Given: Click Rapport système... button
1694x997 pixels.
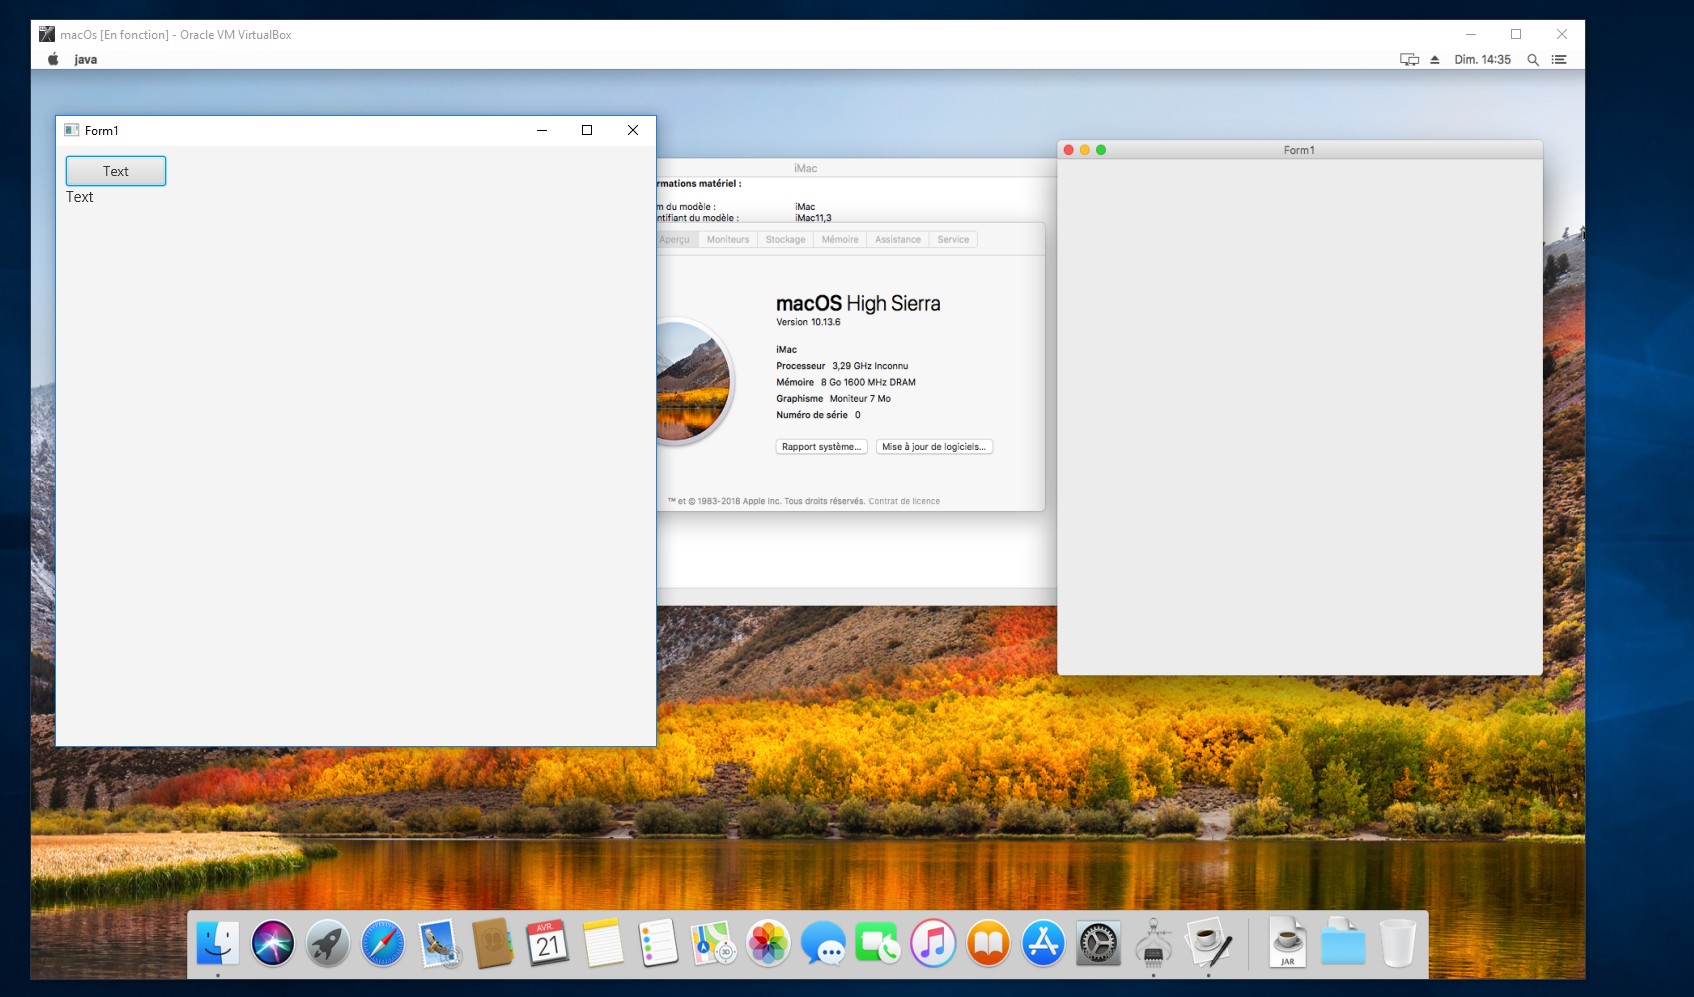Looking at the screenshot, I should (821, 447).
